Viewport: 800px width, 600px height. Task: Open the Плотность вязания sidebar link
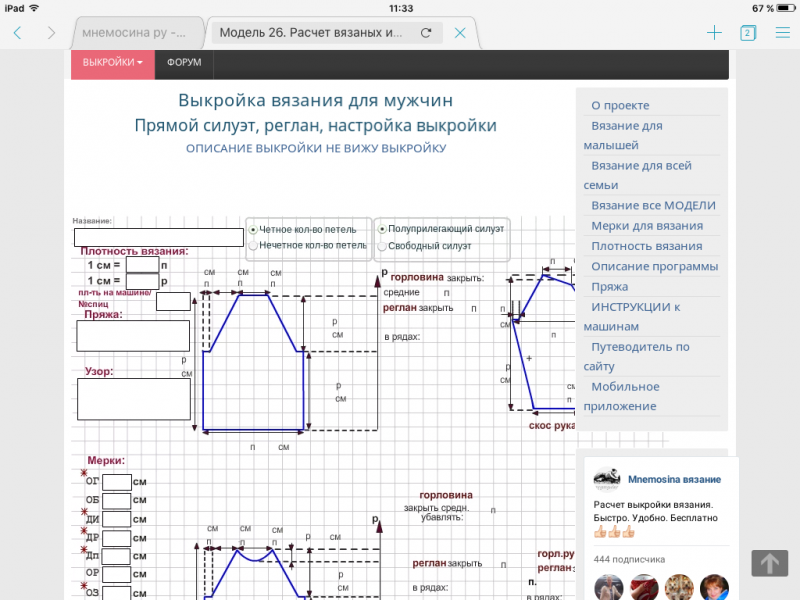click(646, 246)
